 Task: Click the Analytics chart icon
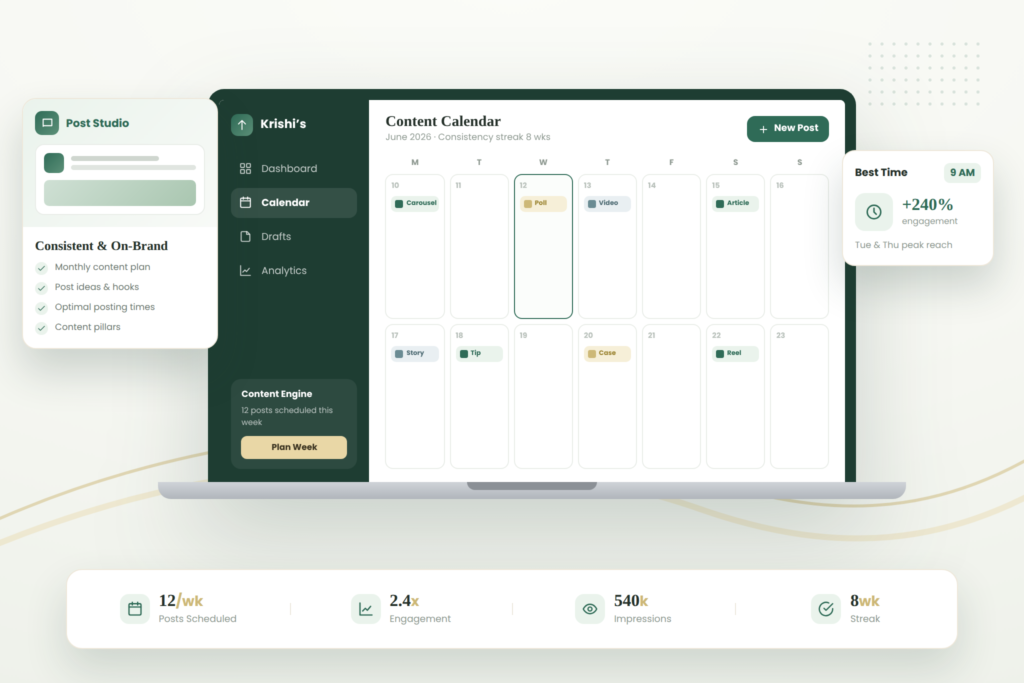point(246,270)
